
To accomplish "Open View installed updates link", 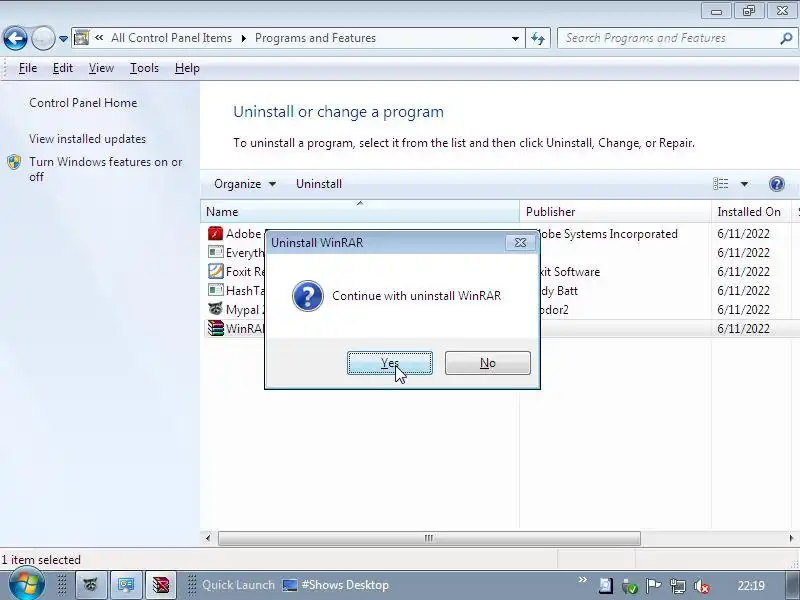I will [x=87, y=139].
